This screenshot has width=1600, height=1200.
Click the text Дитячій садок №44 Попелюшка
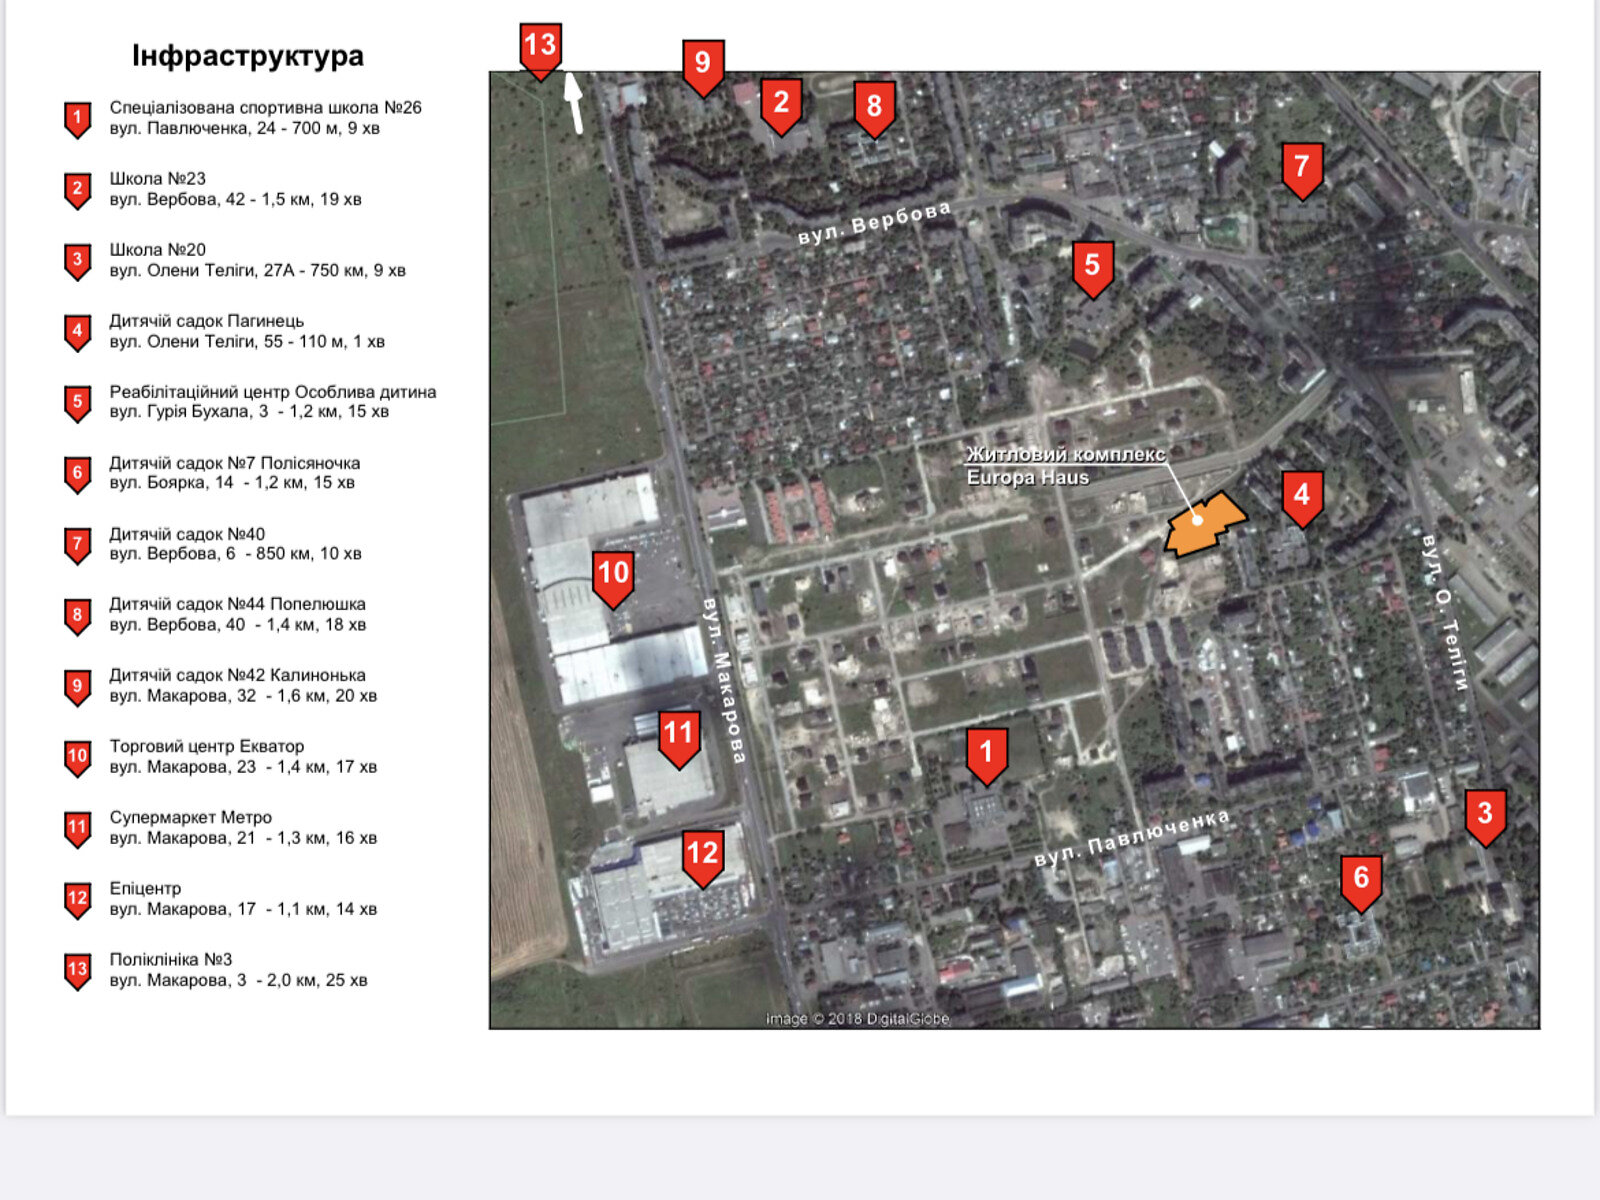(x=238, y=604)
